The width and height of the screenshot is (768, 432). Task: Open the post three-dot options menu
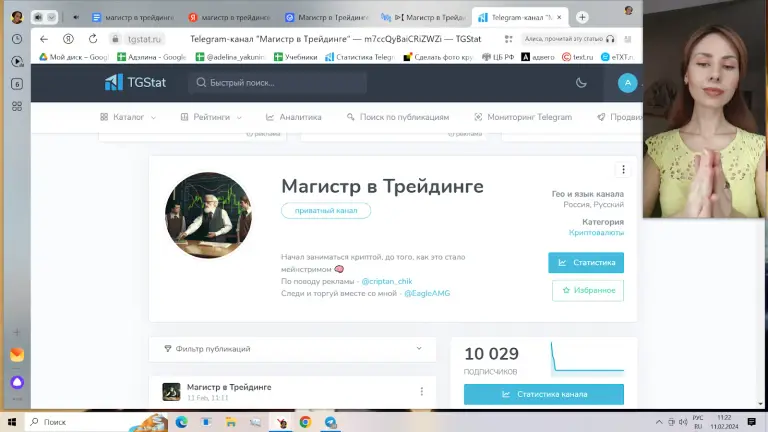(x=421, y=391)
